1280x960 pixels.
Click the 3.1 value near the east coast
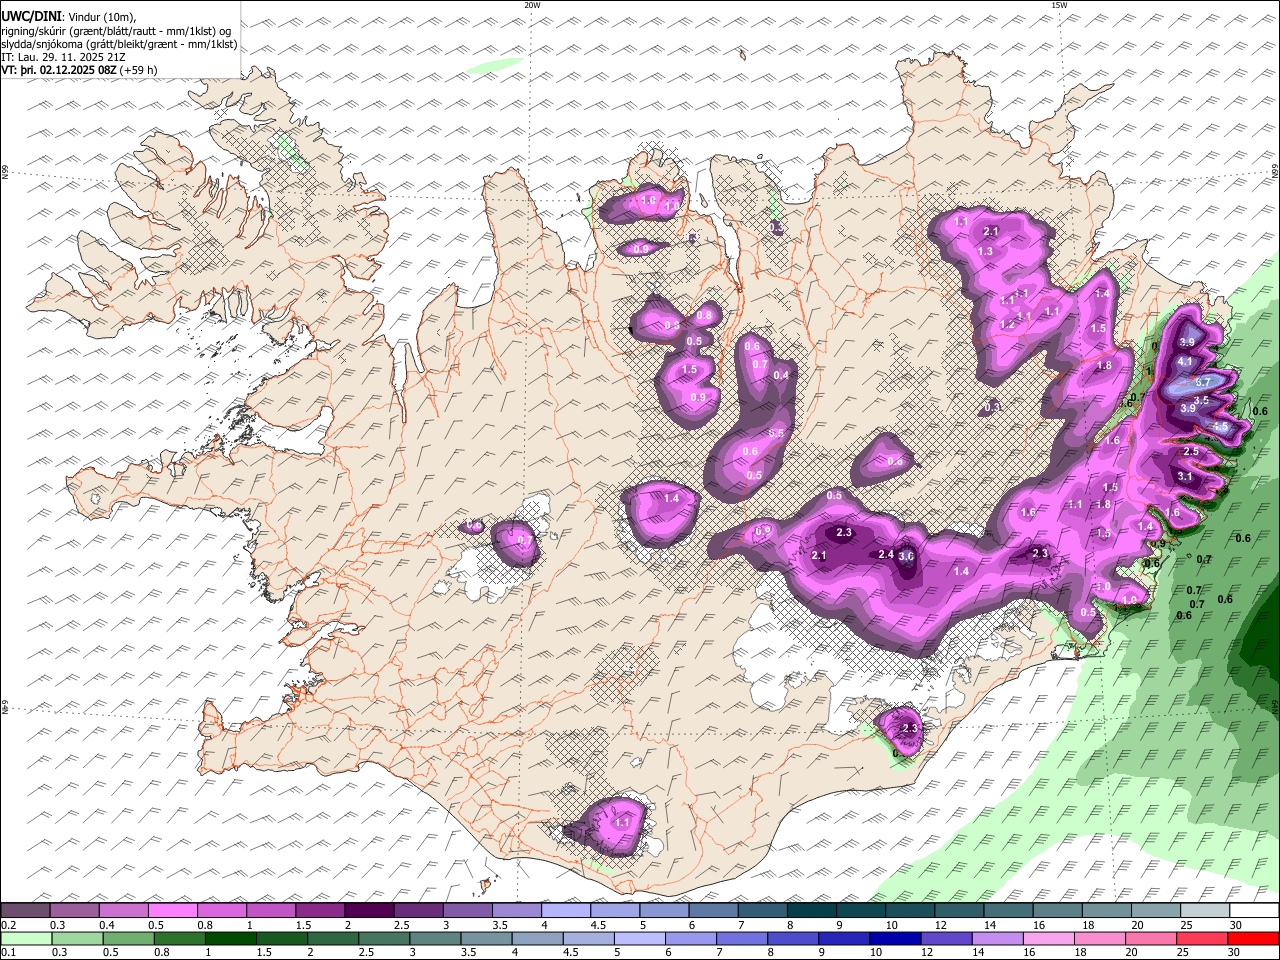[x=1186, y=477]
